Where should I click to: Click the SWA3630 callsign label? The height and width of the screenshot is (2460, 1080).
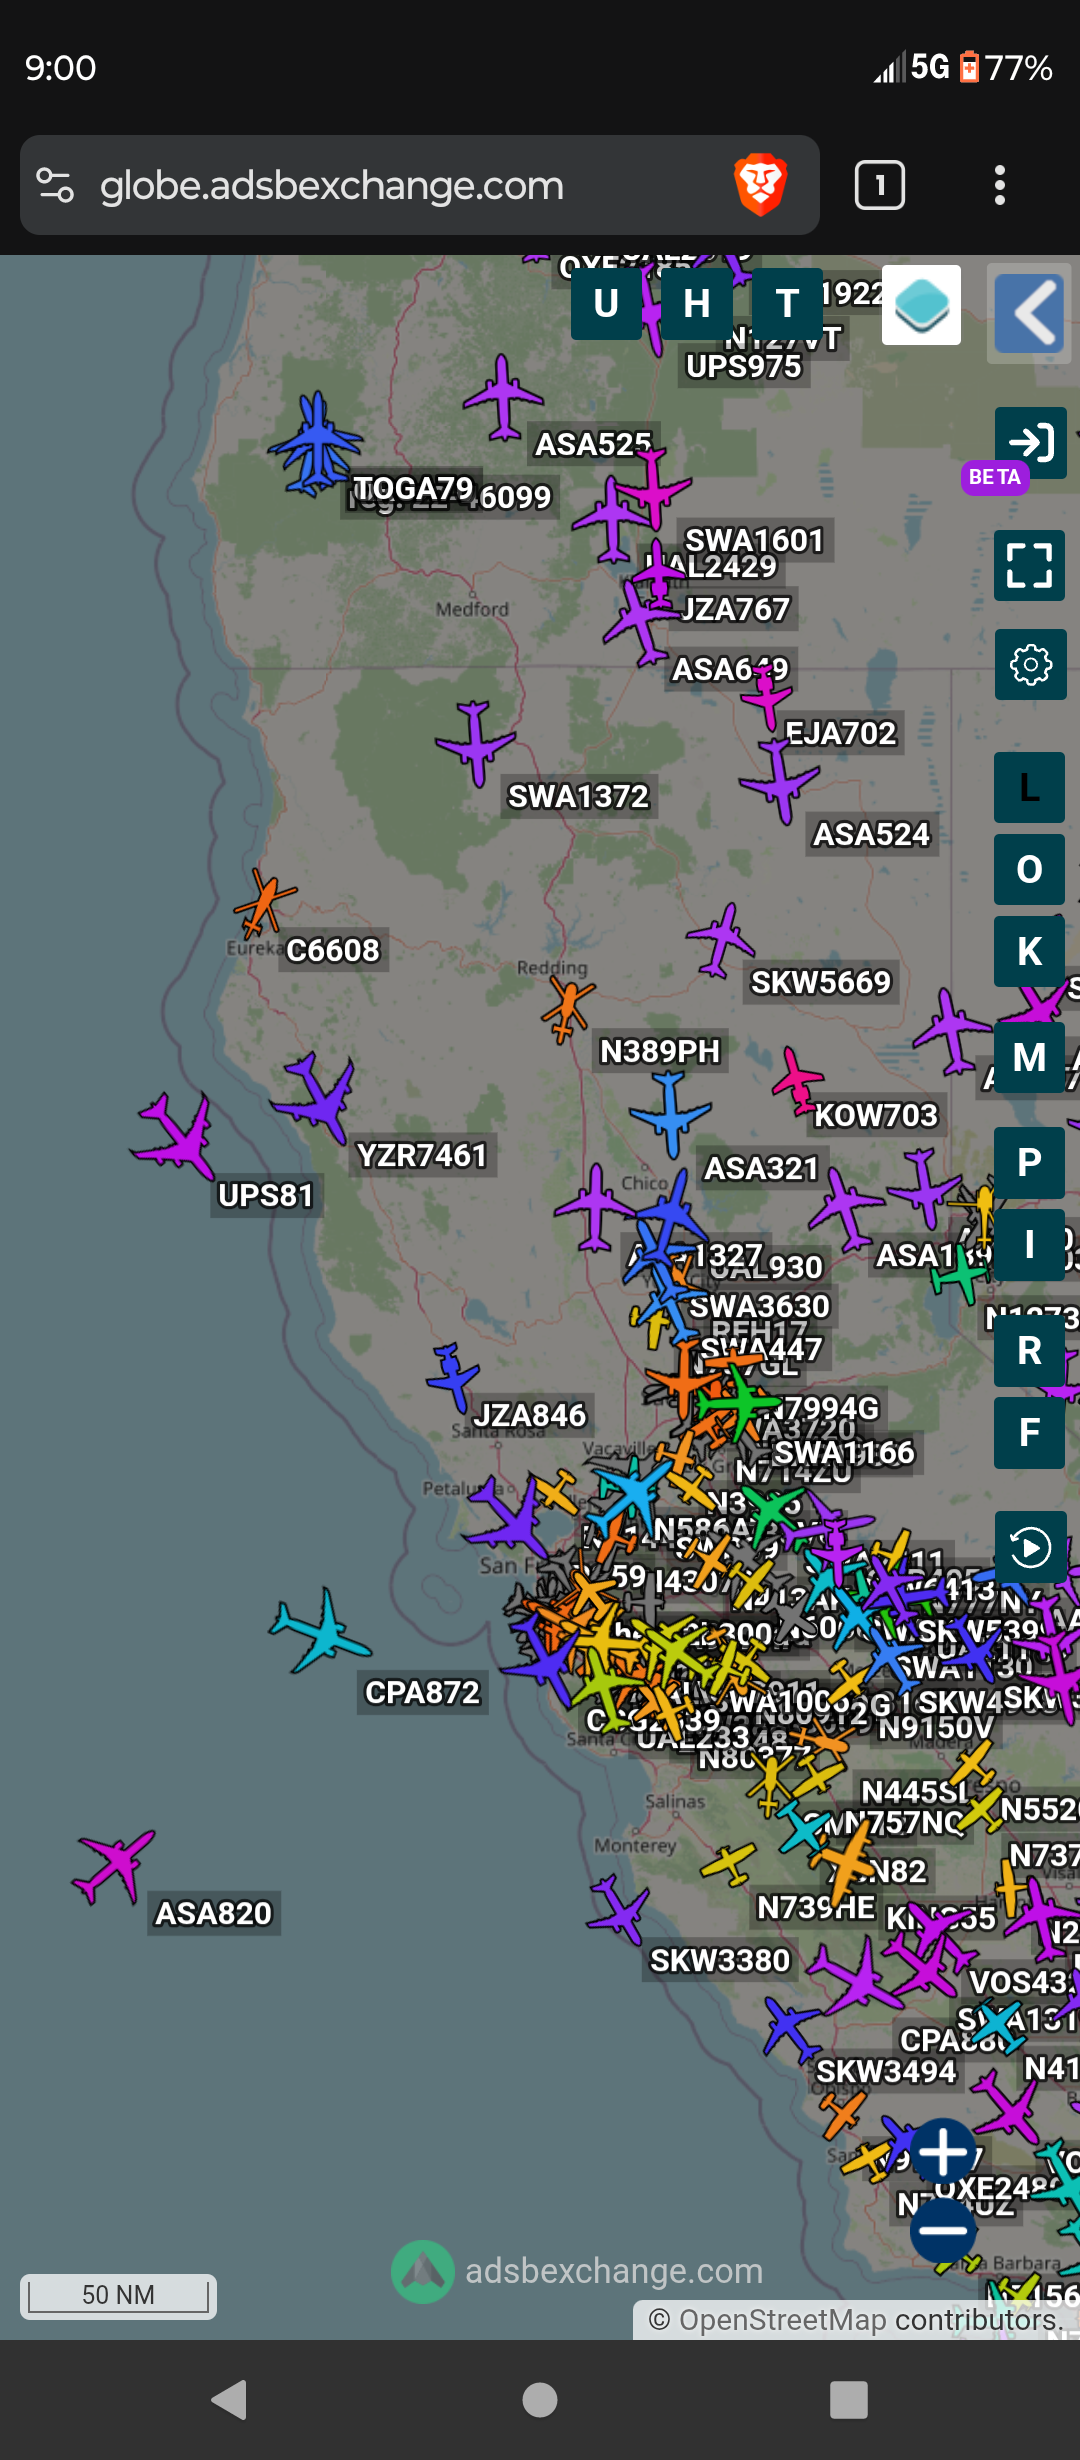[x=759, y=1306]
